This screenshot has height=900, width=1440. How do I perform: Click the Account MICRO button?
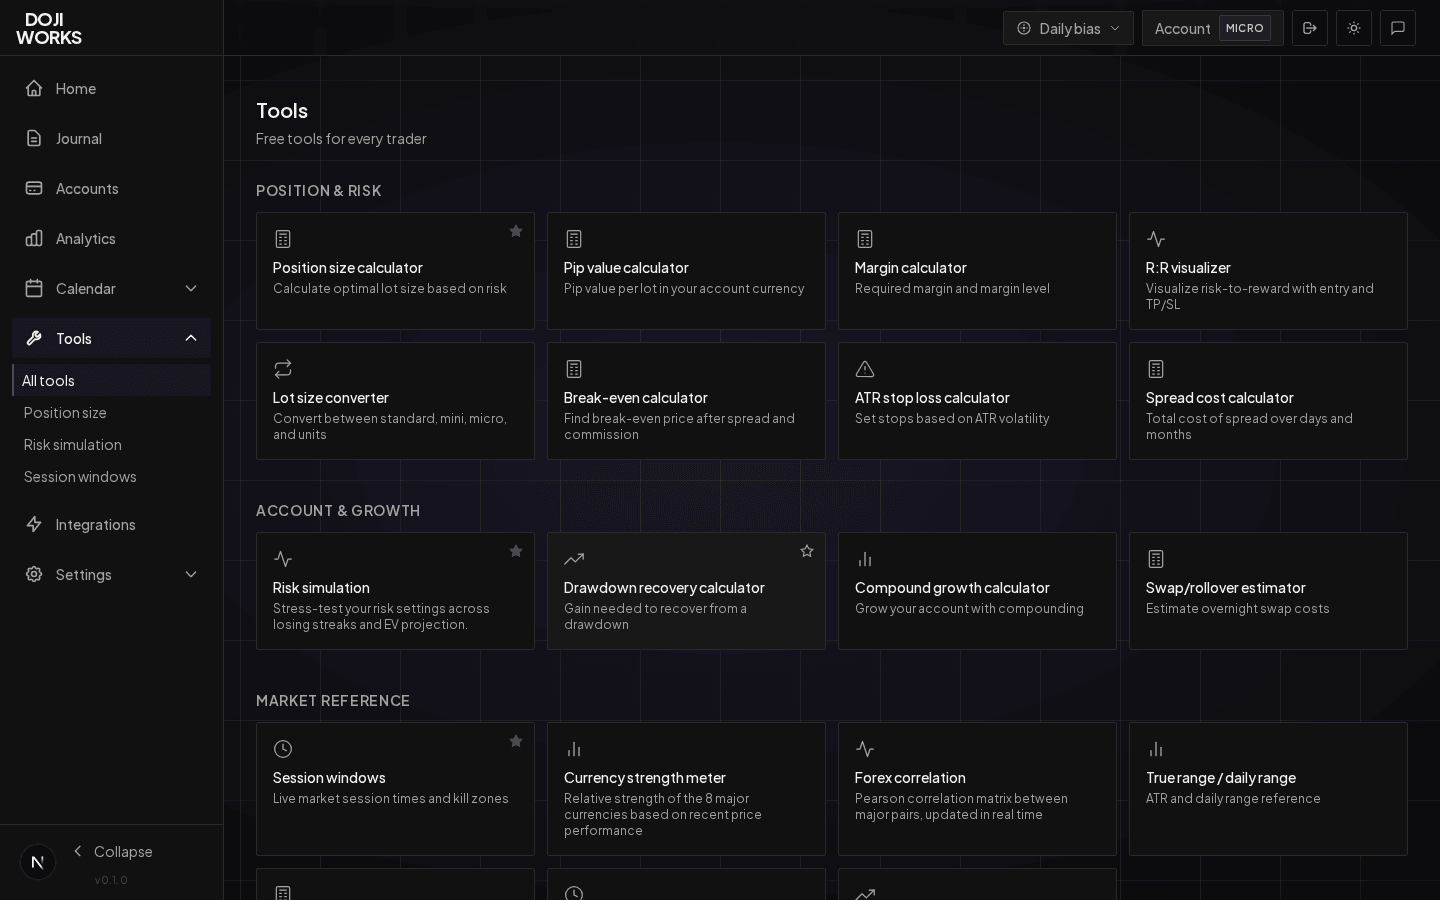tap(1213, 28)
